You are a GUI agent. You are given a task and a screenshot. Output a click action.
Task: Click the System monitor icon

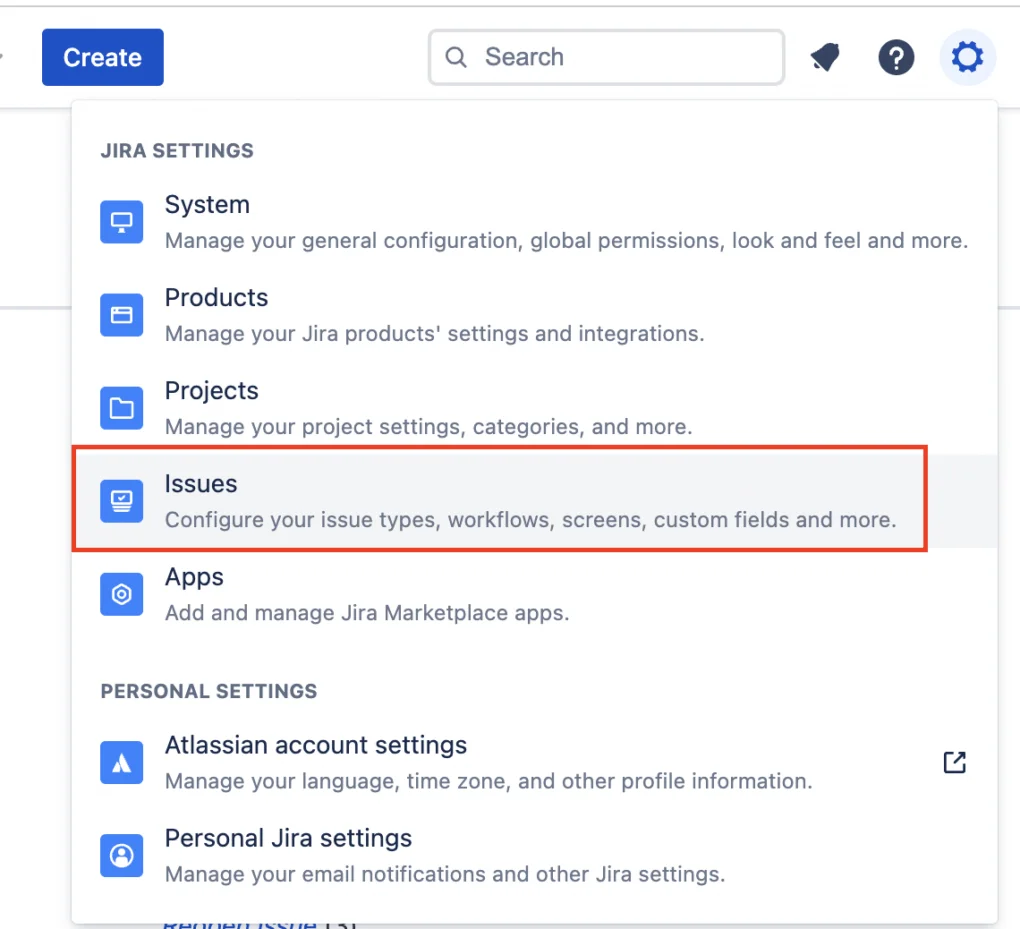pyautogui.click(x=122, y=222)
